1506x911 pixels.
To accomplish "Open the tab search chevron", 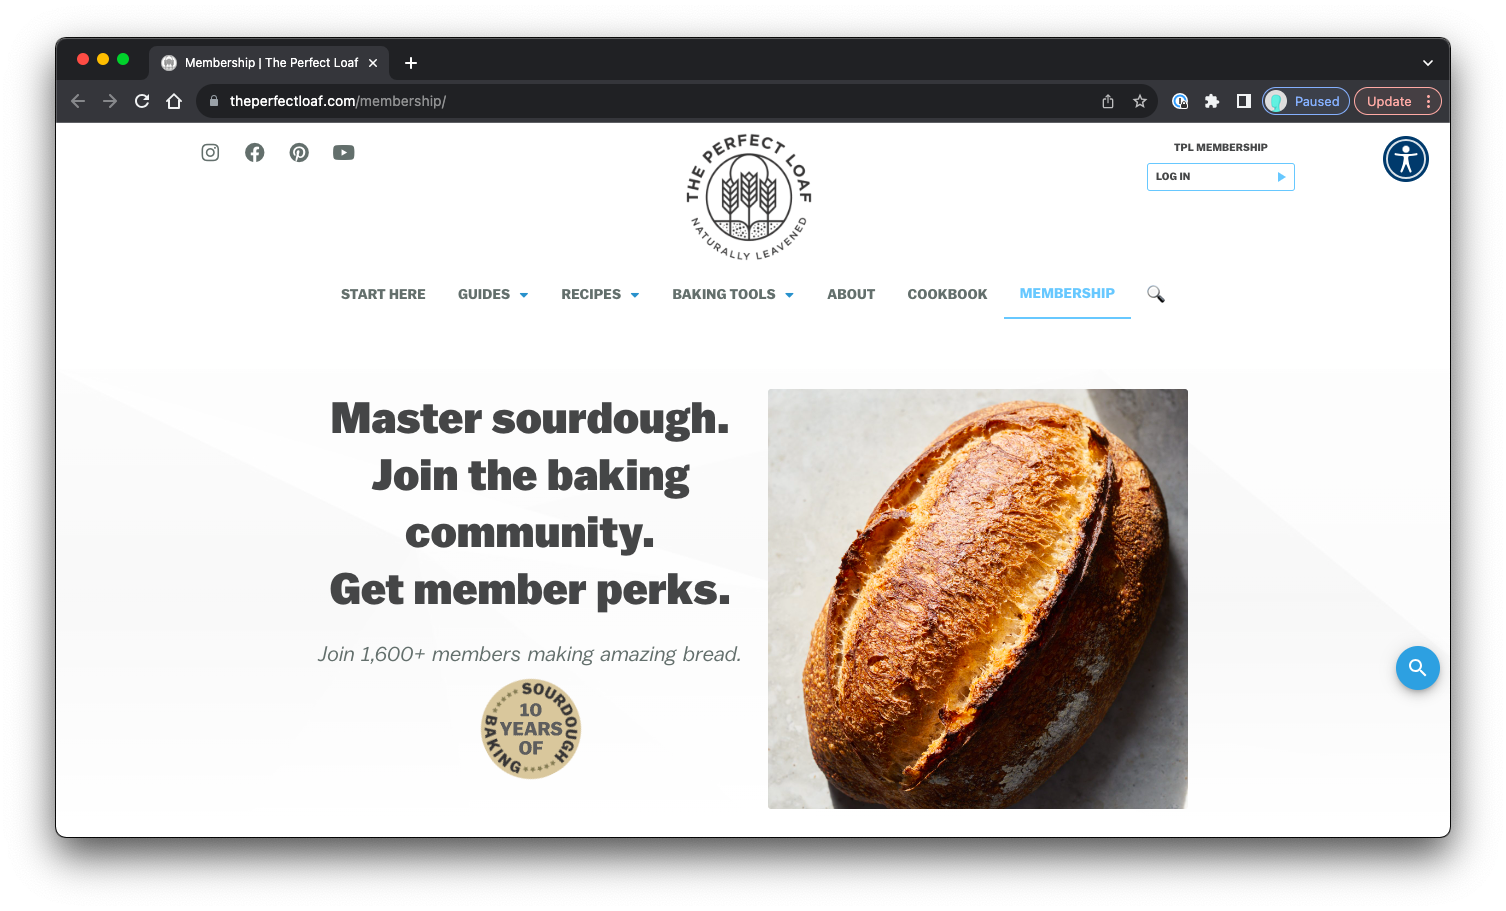I will click(x=1428, y=63).
